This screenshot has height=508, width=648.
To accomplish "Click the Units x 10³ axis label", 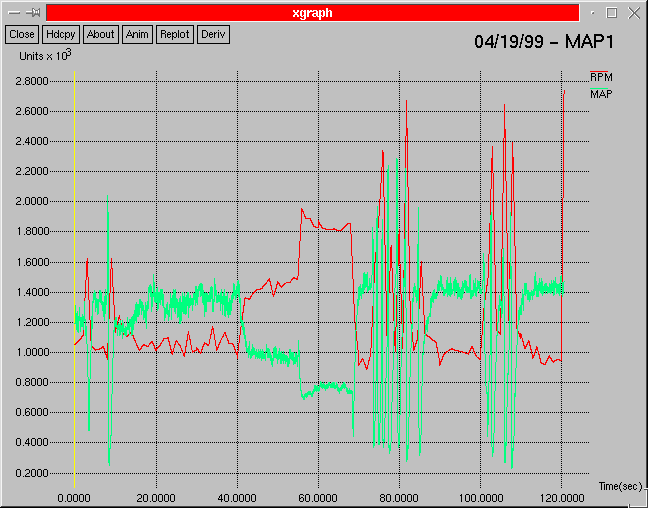I will [45, 55].
